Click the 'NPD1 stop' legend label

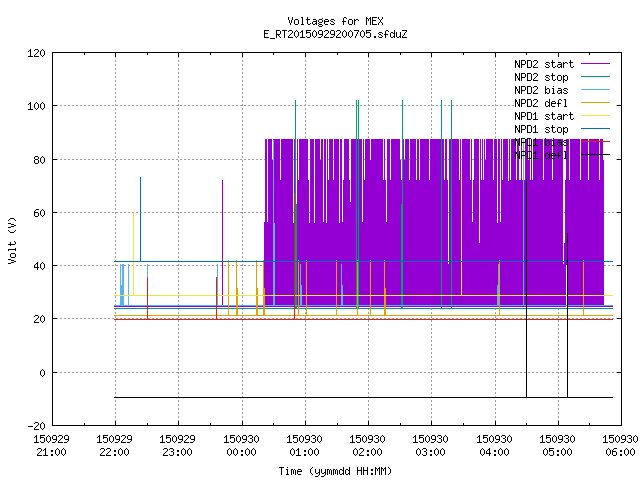point(541,129)
